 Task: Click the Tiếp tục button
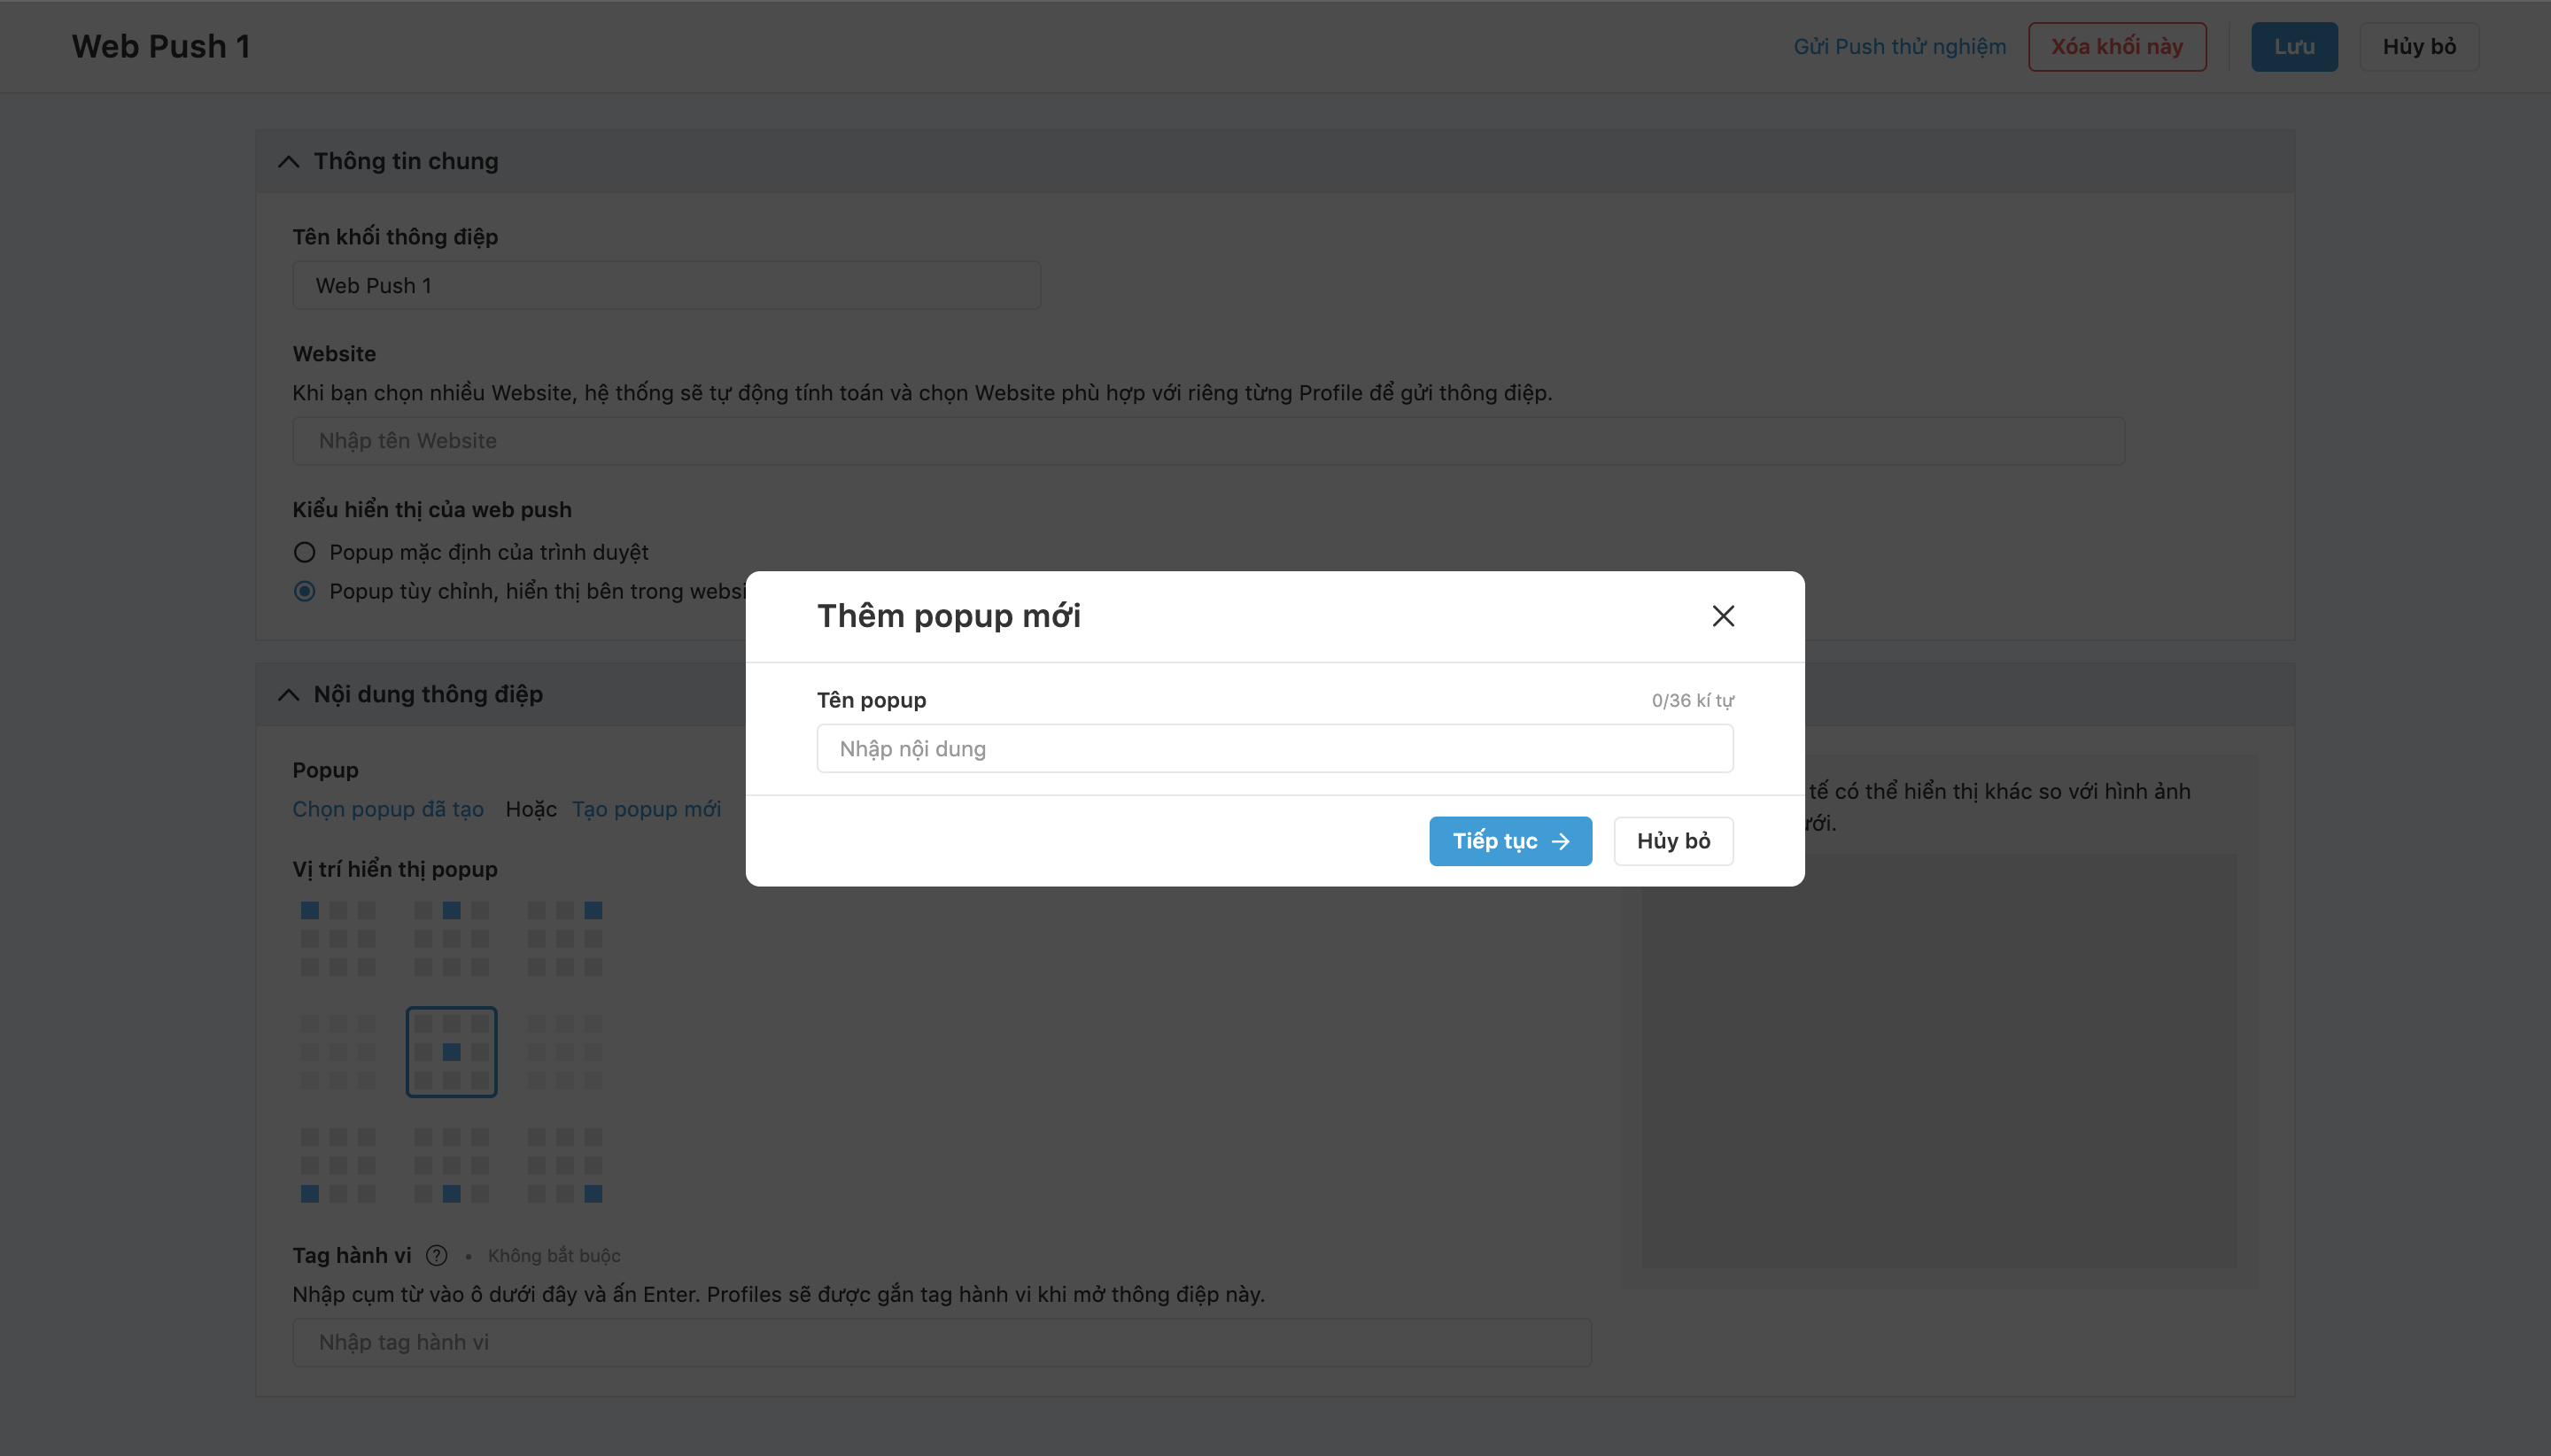tap(1509, 841)
